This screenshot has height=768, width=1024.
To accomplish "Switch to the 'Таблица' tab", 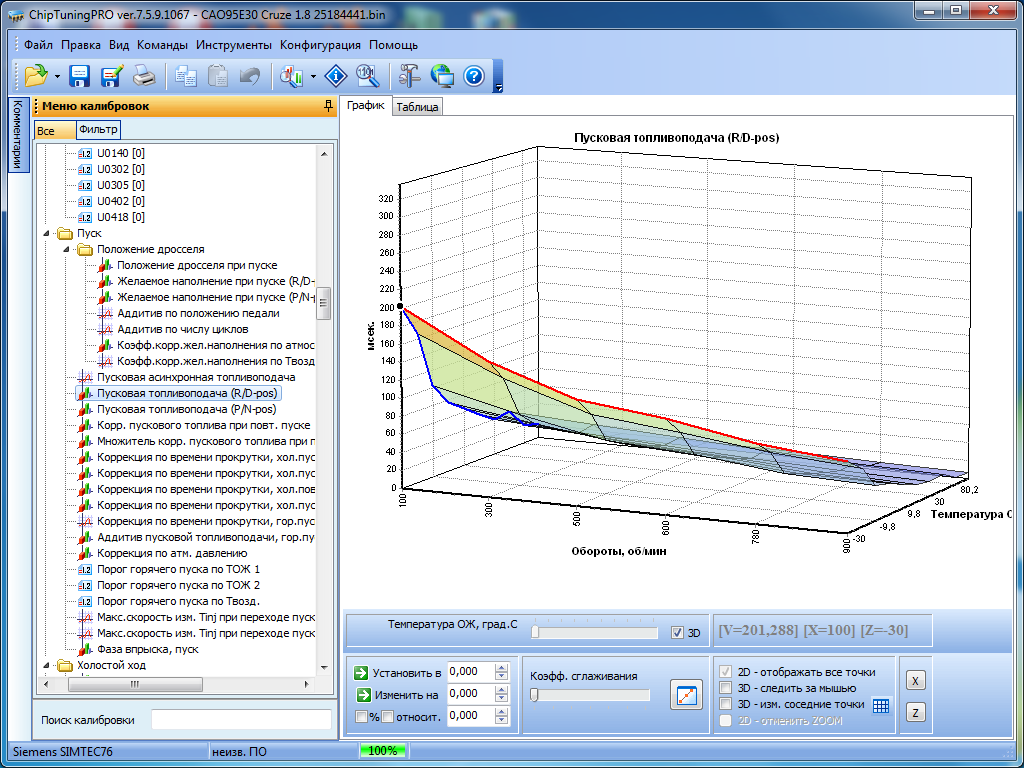I will pyautogui.click(x=416, y=107).
